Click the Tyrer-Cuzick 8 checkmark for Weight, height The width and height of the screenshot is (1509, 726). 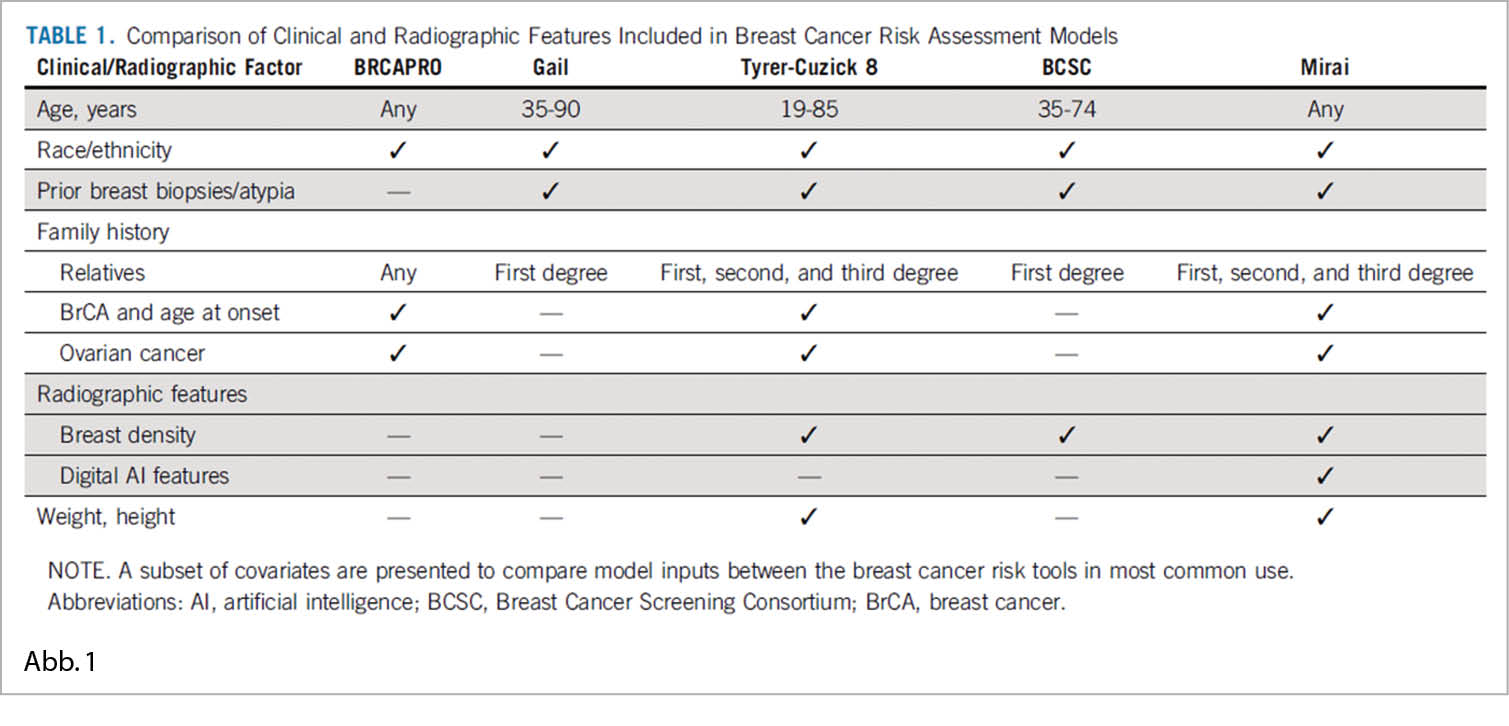tap(808, 517)
